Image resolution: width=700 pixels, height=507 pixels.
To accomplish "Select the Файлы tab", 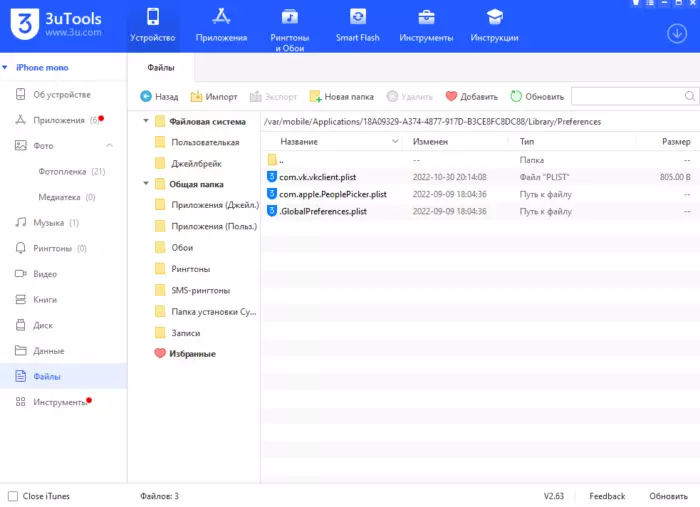I will point(161,68).
